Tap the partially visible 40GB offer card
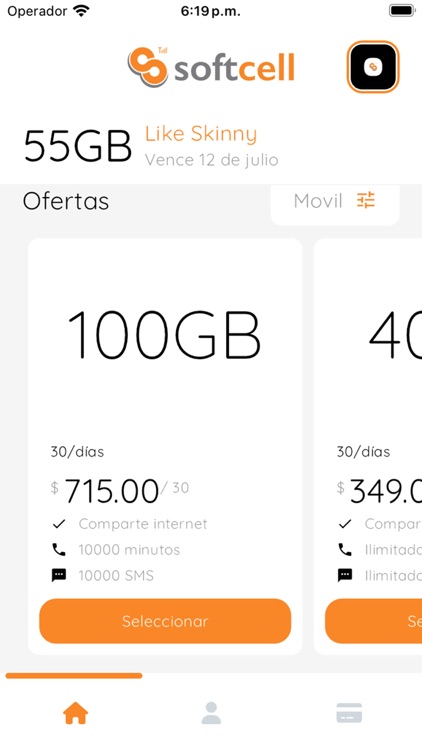Image resolution: width=422 pixels, height=750 pixels. click(367, 446)
